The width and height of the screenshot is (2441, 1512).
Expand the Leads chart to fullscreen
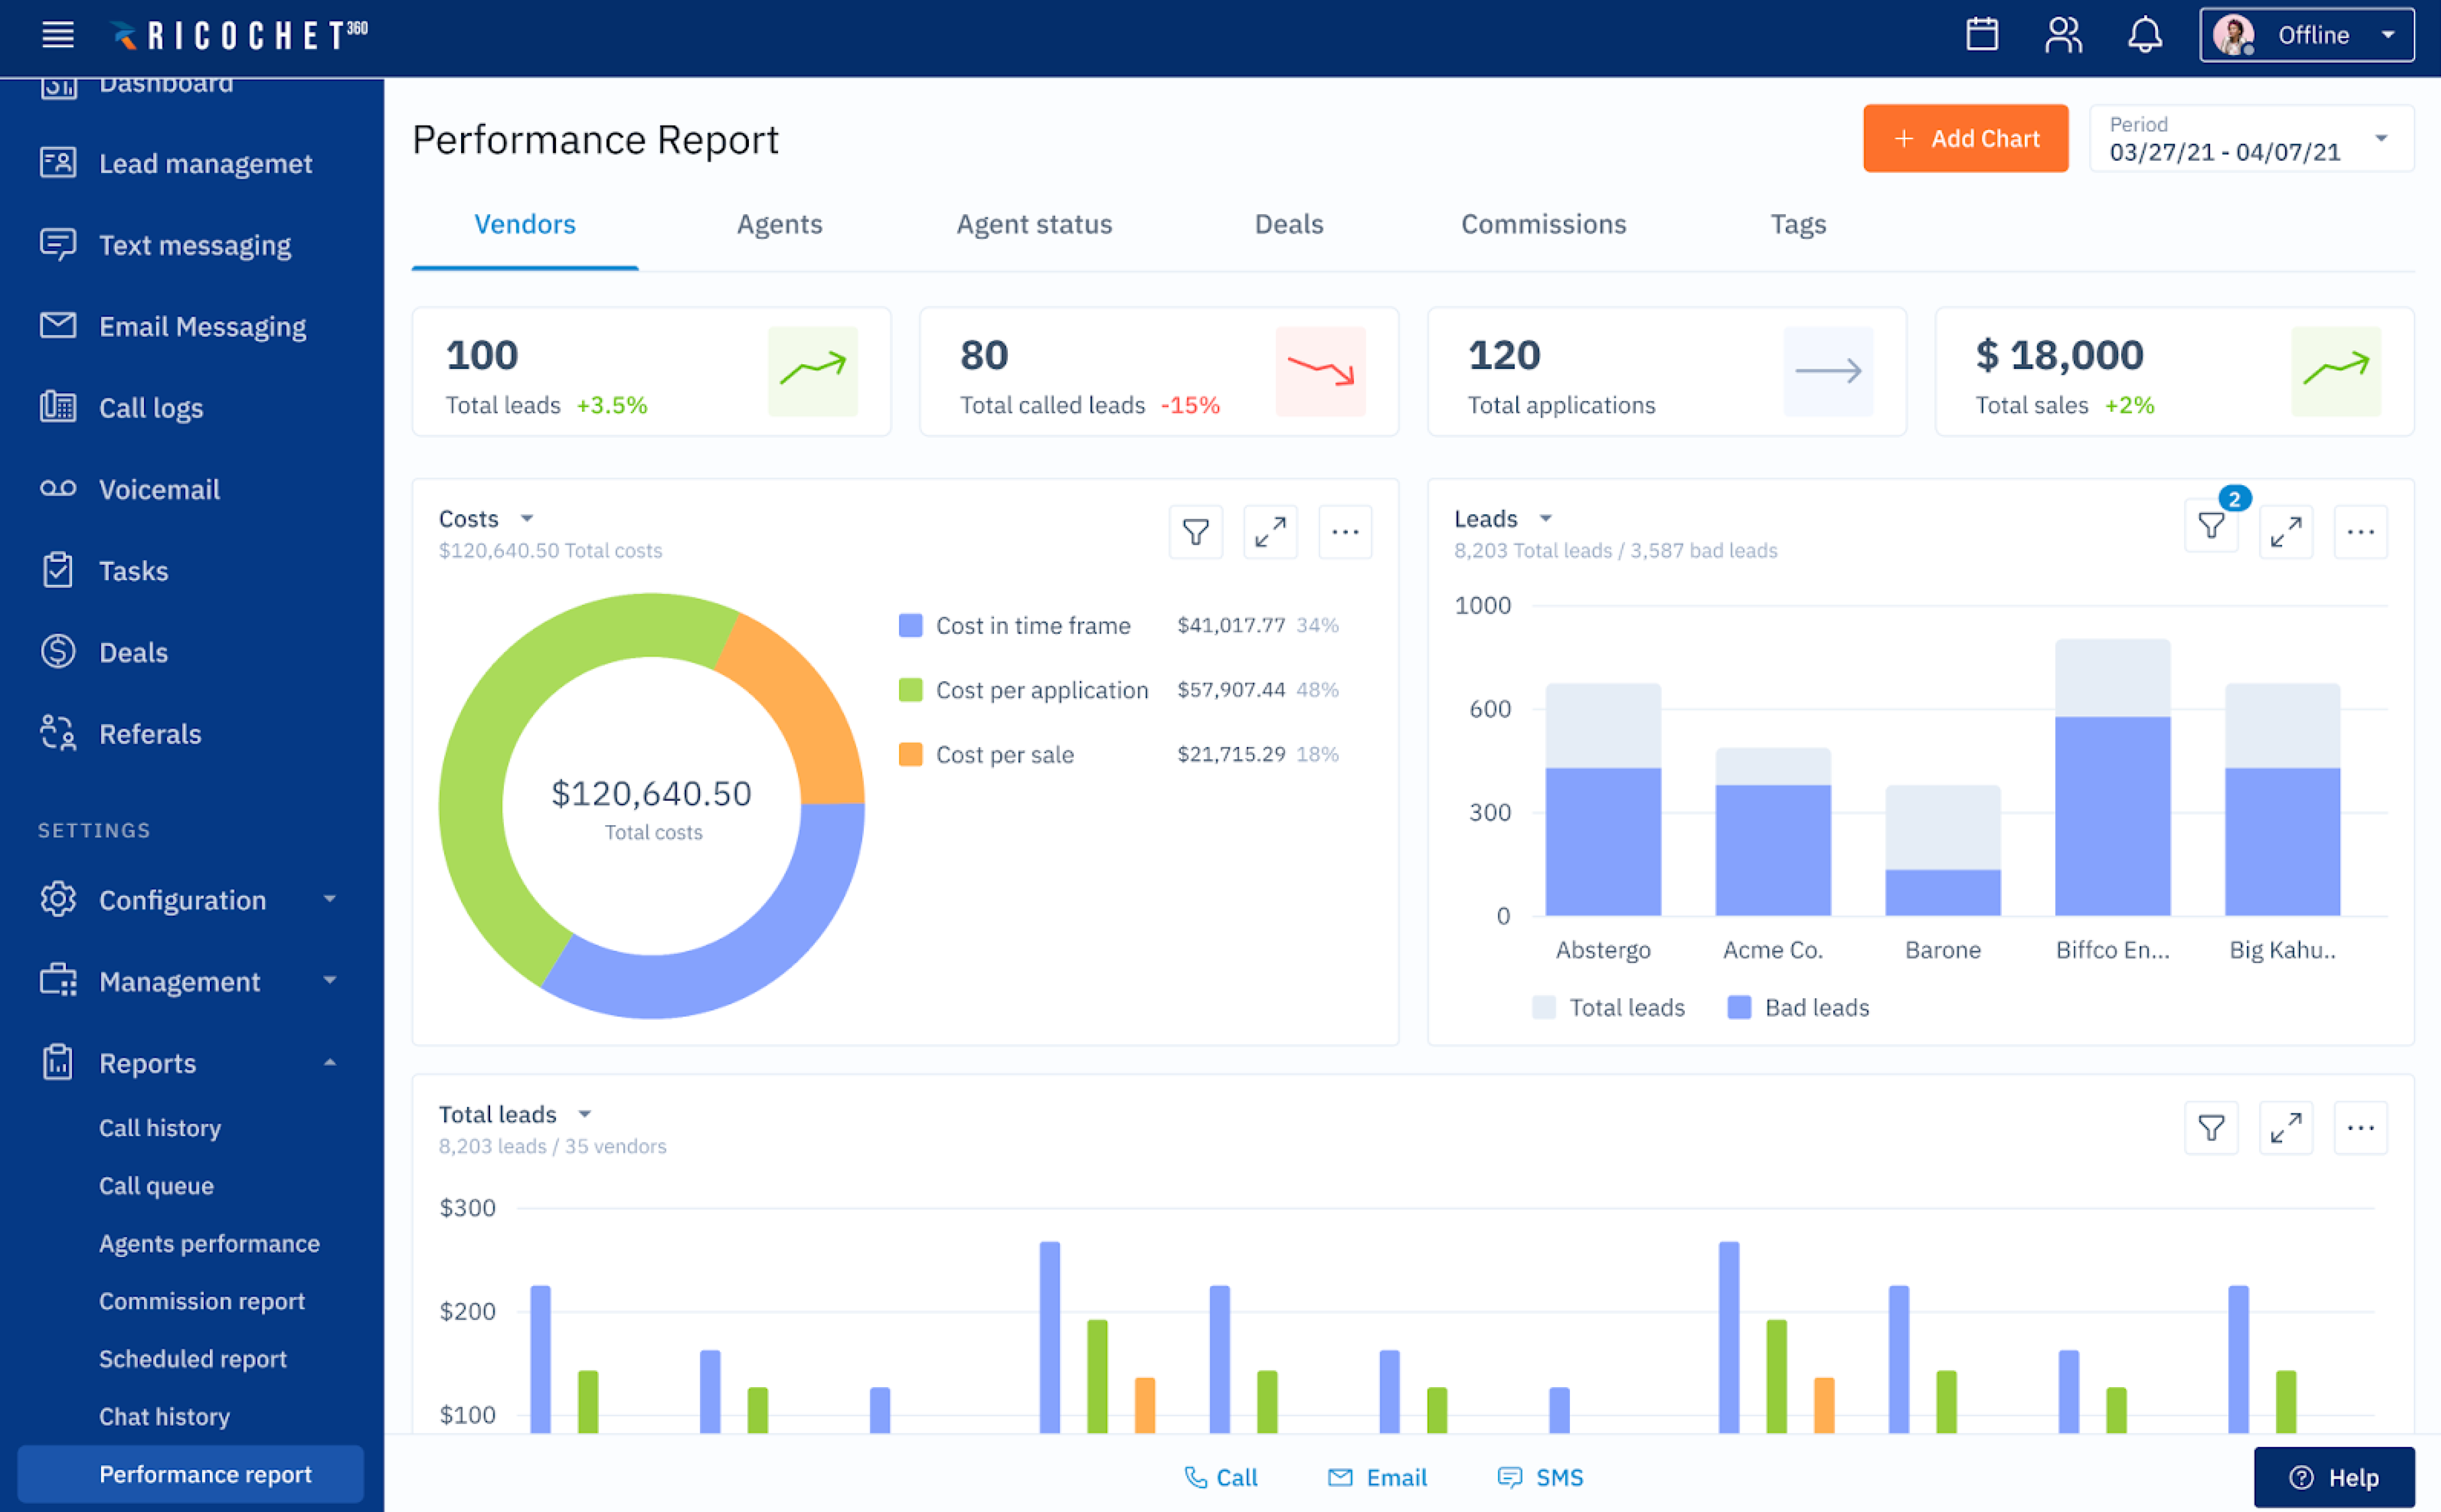[2286, 531]
